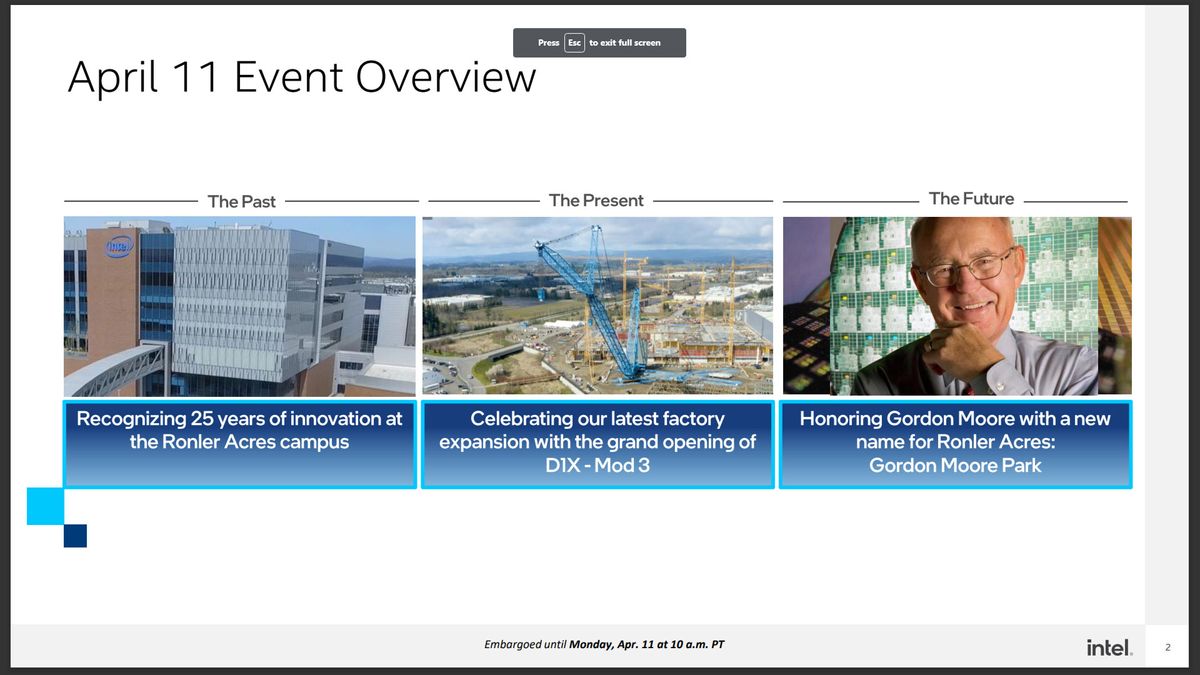
Task: Click the 'April 11 Event Overview' slide title
Action: tap(302, 77)
